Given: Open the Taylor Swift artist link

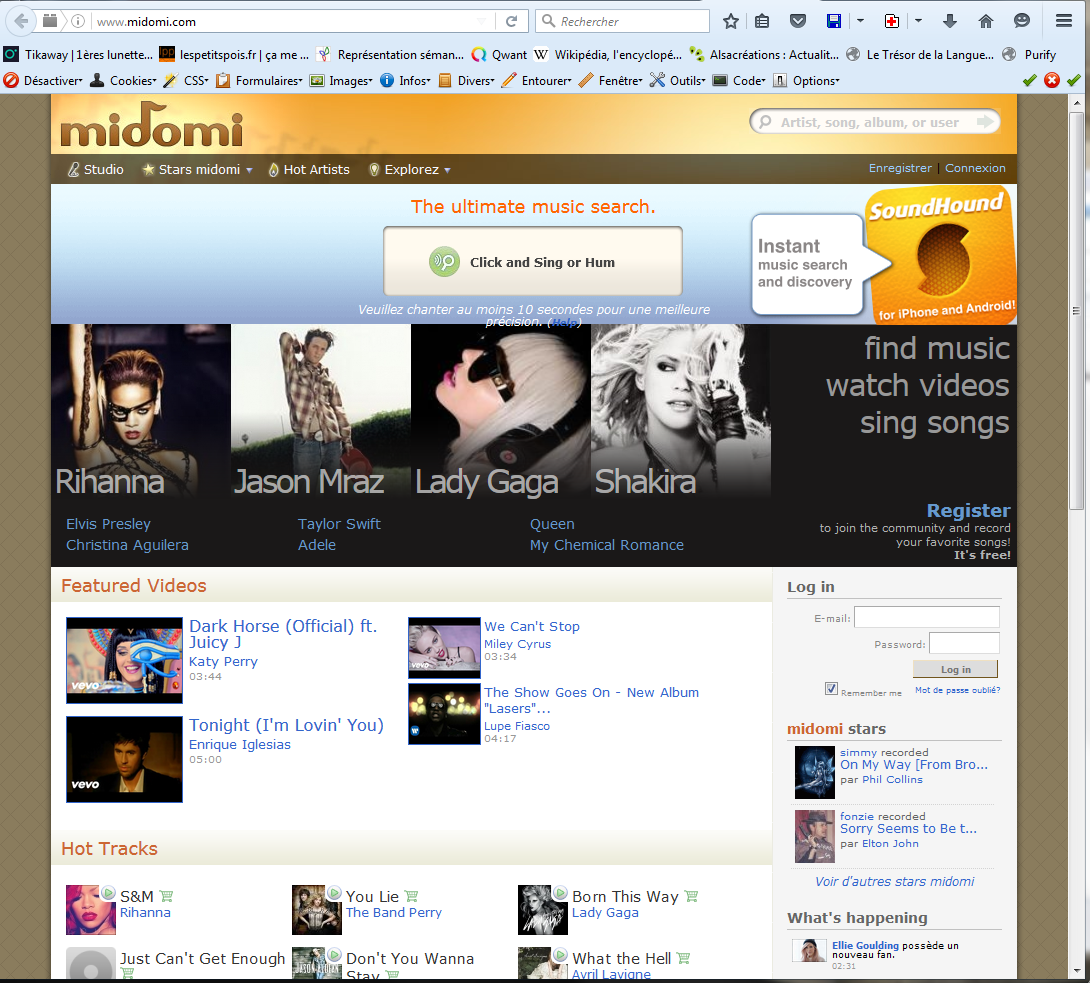Looking at the screenshot, I should 339,524.
